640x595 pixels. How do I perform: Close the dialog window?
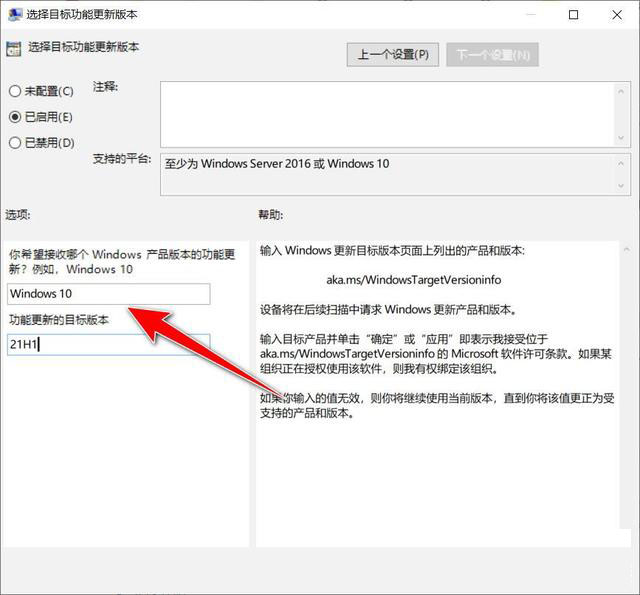[617, 15]
